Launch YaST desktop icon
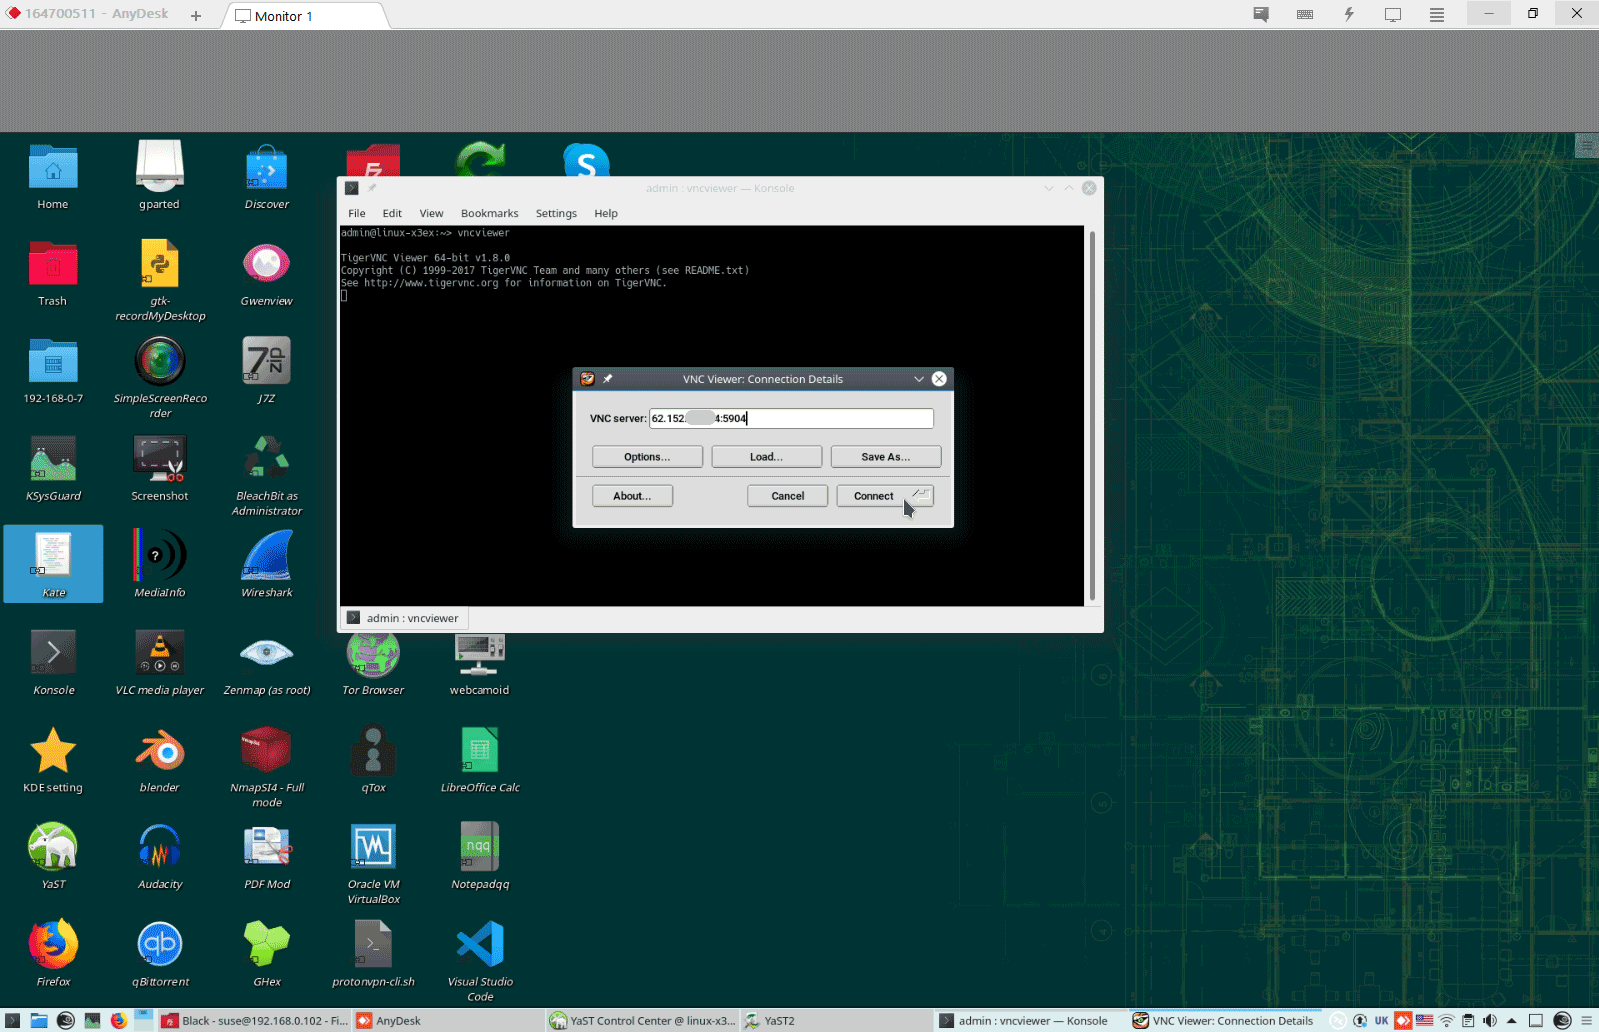Viewport: 1599px width, 1032px height. coord(53,857)
